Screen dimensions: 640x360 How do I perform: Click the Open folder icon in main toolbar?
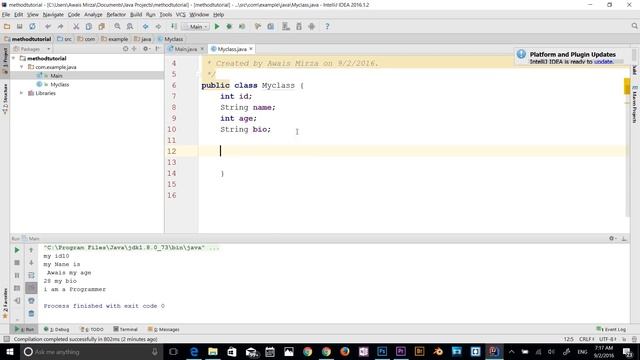7,27
